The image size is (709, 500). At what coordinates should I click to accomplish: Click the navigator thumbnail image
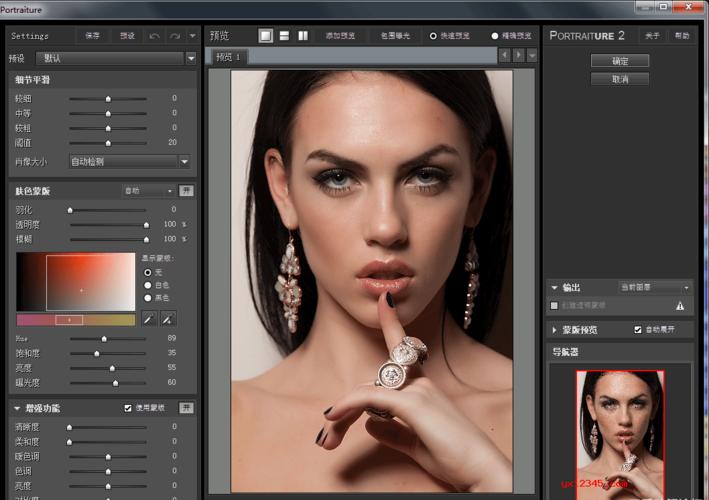click(619, 430)
